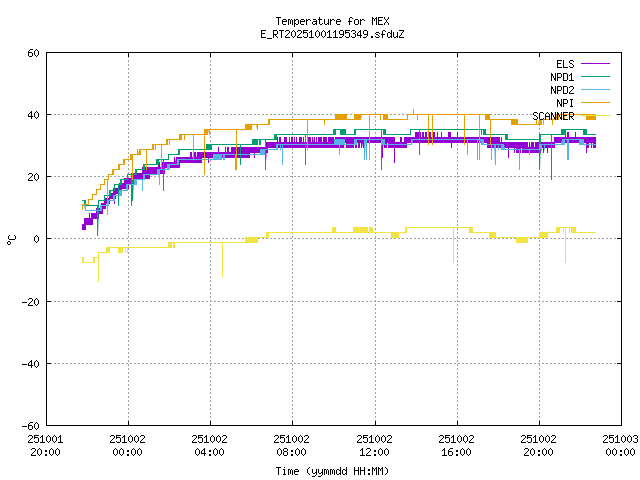Select the NPI legend label
Image resolution: width=640 pixels, height=480 pixels.
pyautogui.click(x=565, y=103)
